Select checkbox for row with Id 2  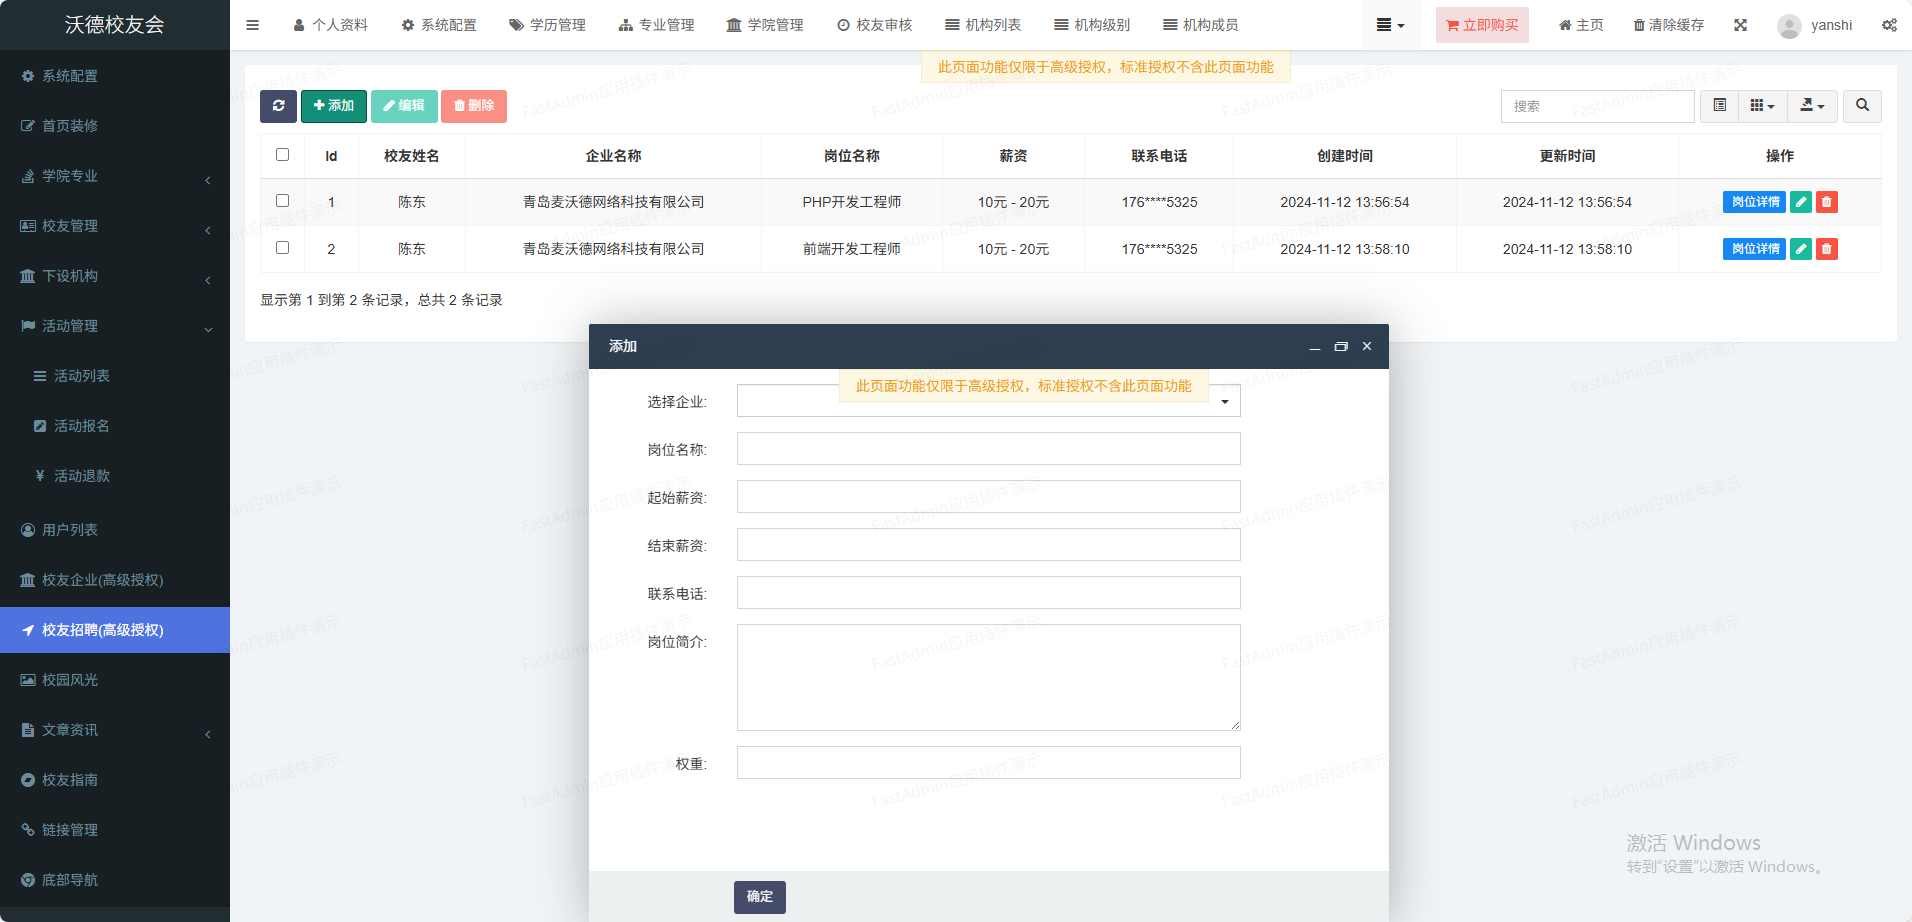tap(282, 248)
